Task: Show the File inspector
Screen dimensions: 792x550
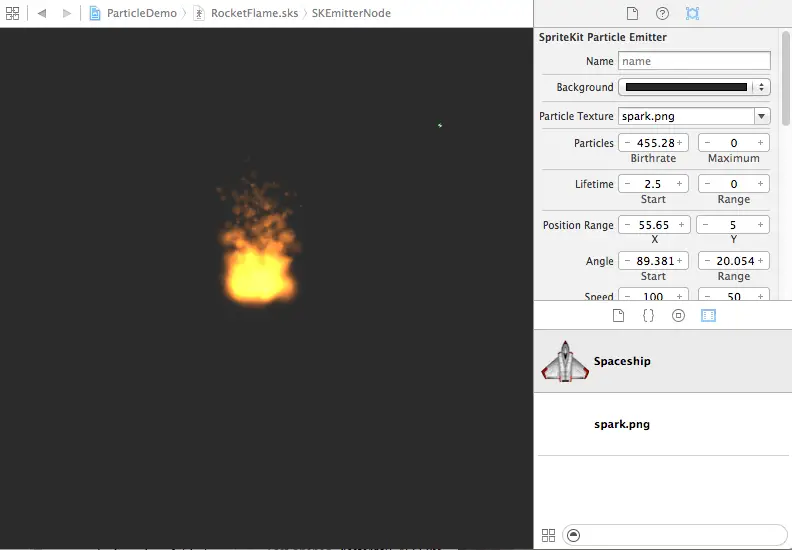Action: (632, 13)
